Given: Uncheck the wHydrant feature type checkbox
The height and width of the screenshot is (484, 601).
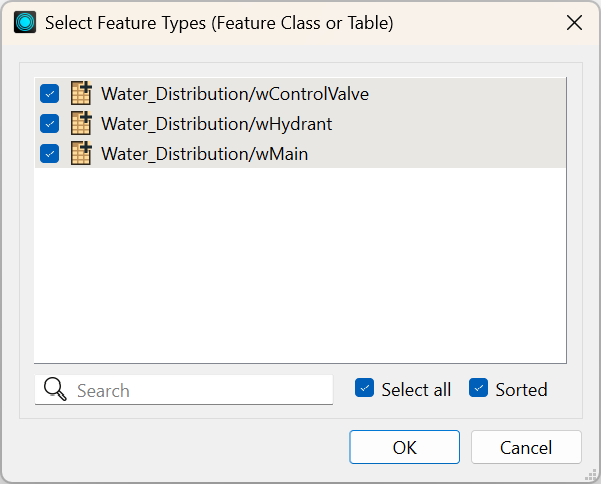Looking at the screenshot, I should click(49, 124).
